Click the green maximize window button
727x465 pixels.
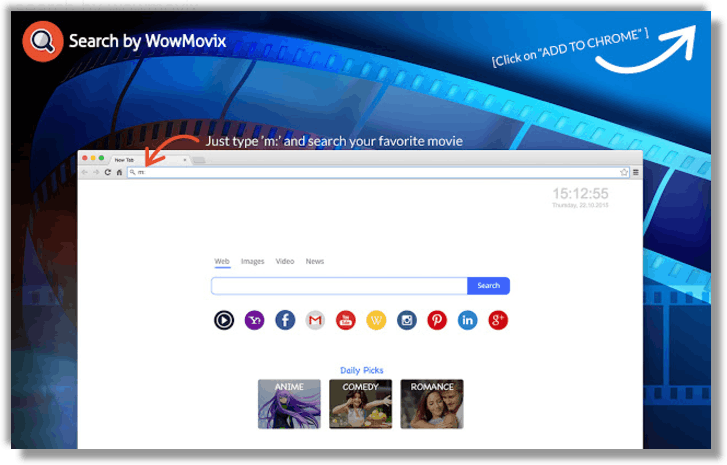[102, 158]
